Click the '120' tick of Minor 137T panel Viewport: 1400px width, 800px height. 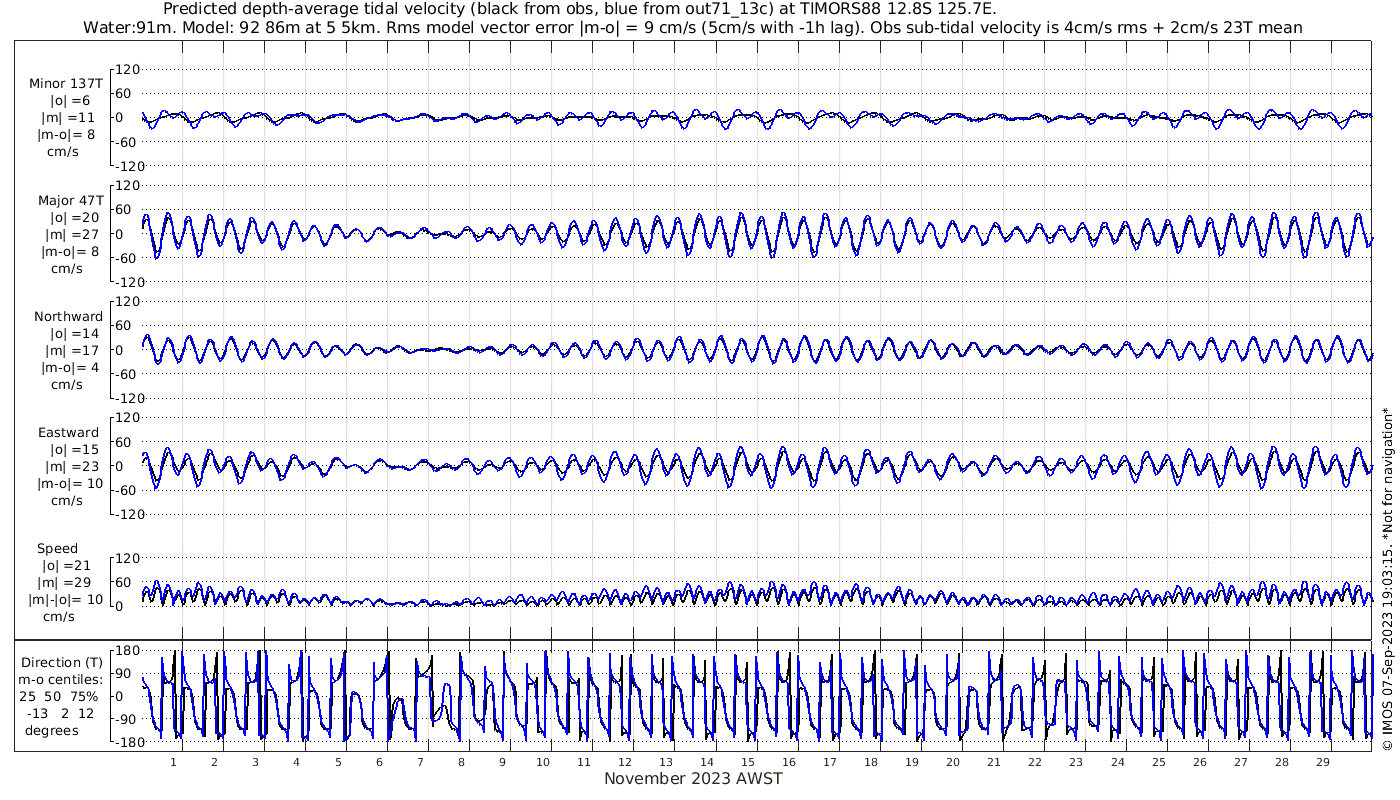pos(127,69)
